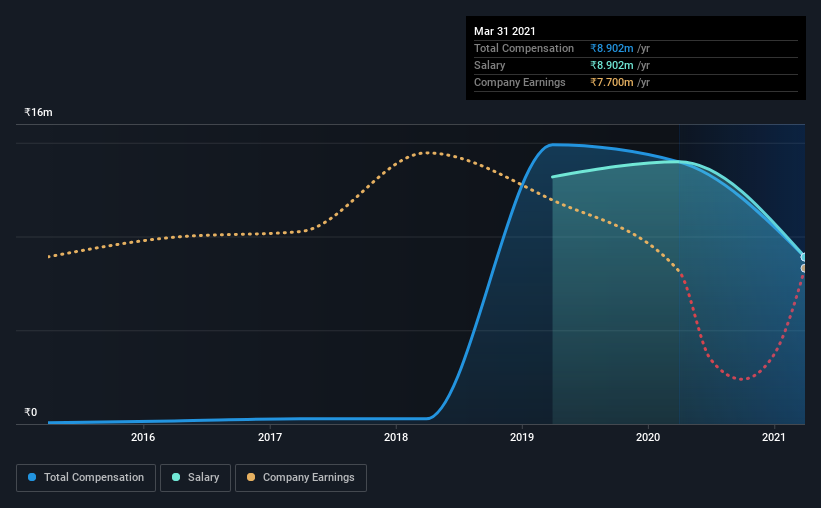This screenshot has height=508, width=821.
Task: Toggle the Company Earnings legend button
Action: (301, 478)
